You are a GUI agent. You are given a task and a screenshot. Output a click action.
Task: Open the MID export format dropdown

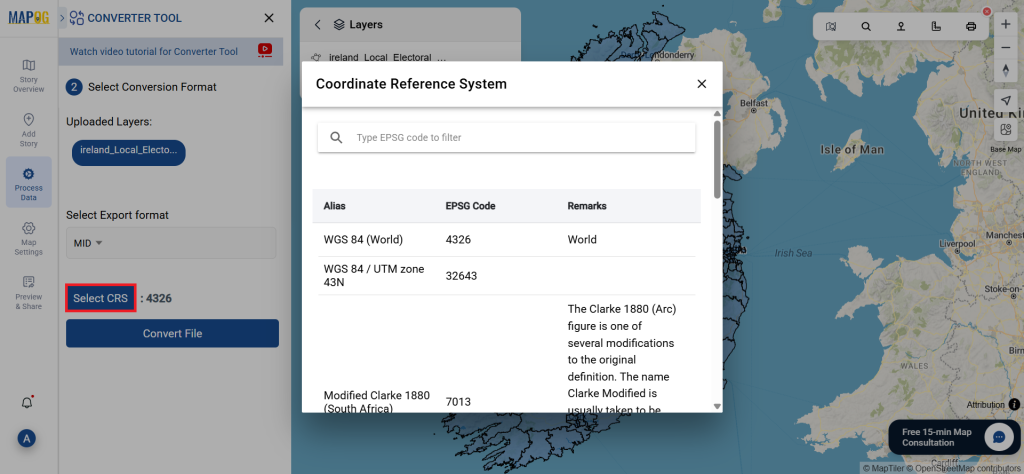point(171,243)
